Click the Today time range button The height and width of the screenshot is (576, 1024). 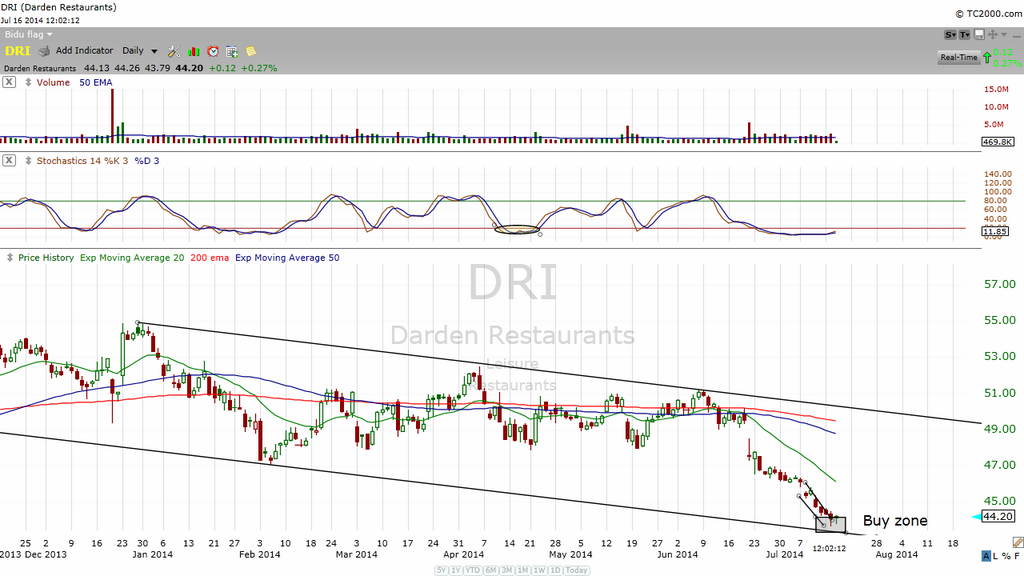click(576, 570)
